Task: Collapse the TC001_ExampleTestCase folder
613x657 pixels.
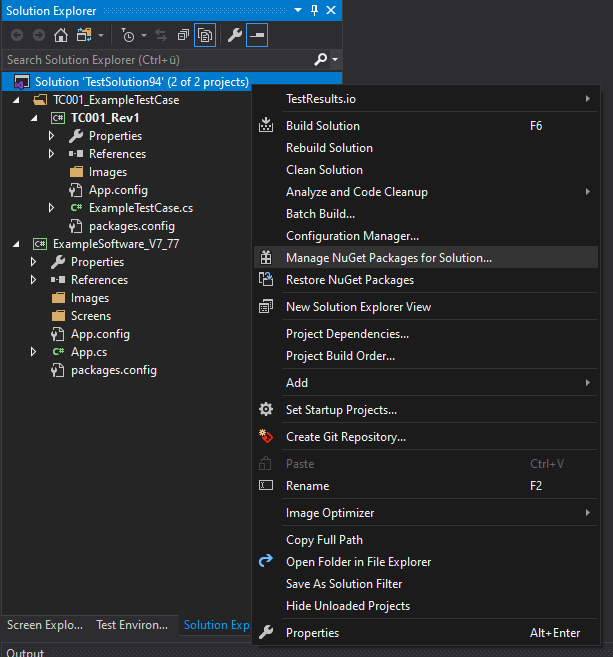Action: [16, 100]
